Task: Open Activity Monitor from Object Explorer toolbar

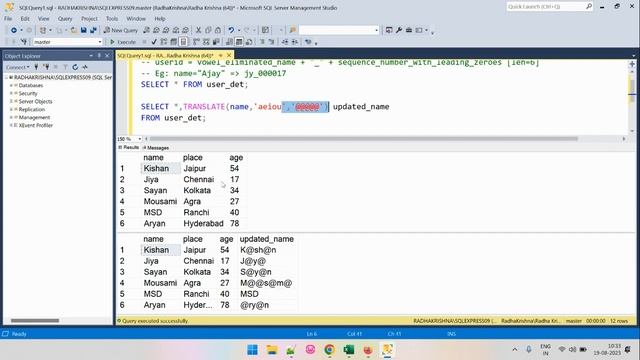Action: (85, 67)
